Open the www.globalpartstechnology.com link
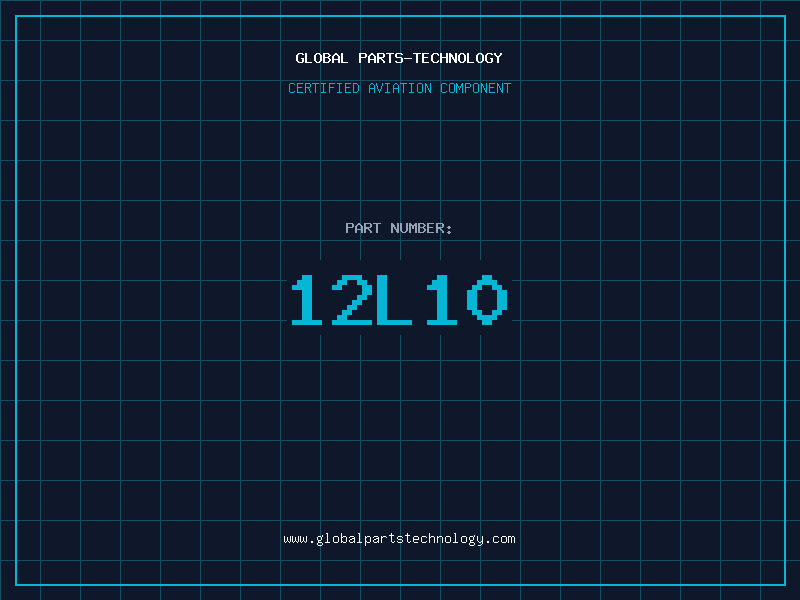This screenshot has height=600, width=800. pos(399,539)
